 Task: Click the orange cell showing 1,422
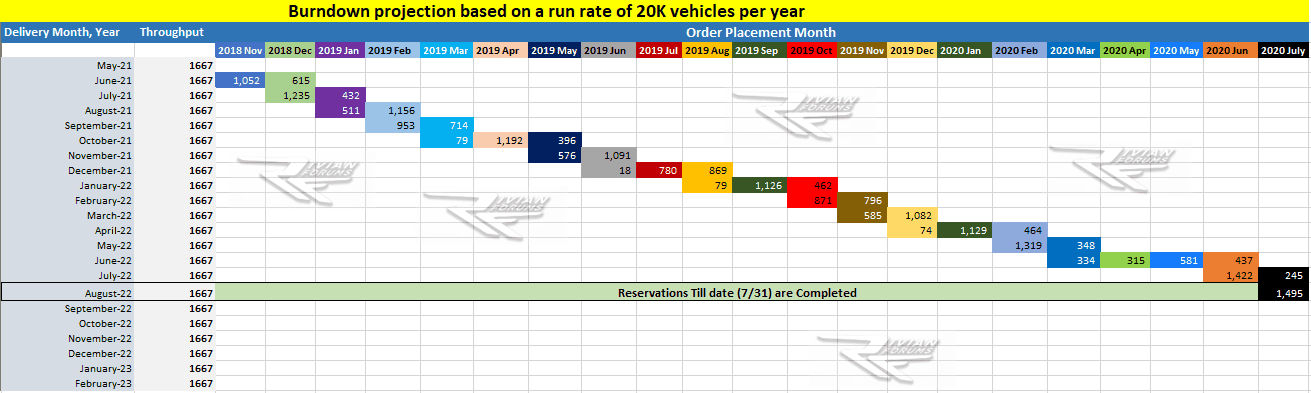click(x=1231, y=275)
